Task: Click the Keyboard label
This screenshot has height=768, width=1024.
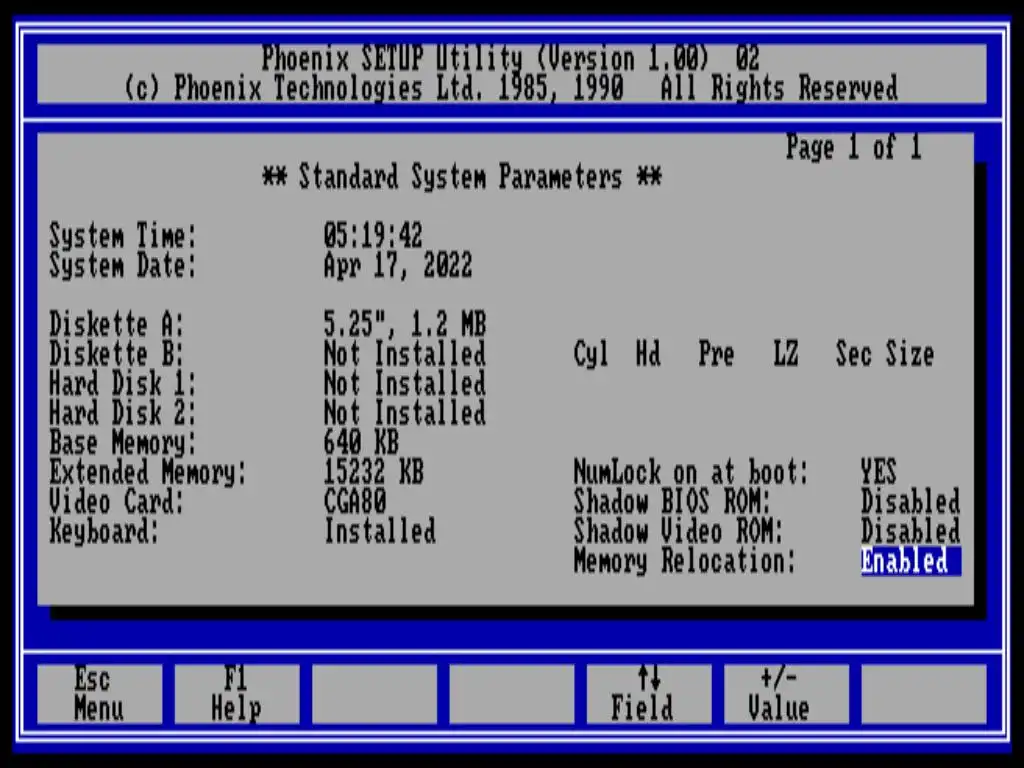Action: pos(104,532)
